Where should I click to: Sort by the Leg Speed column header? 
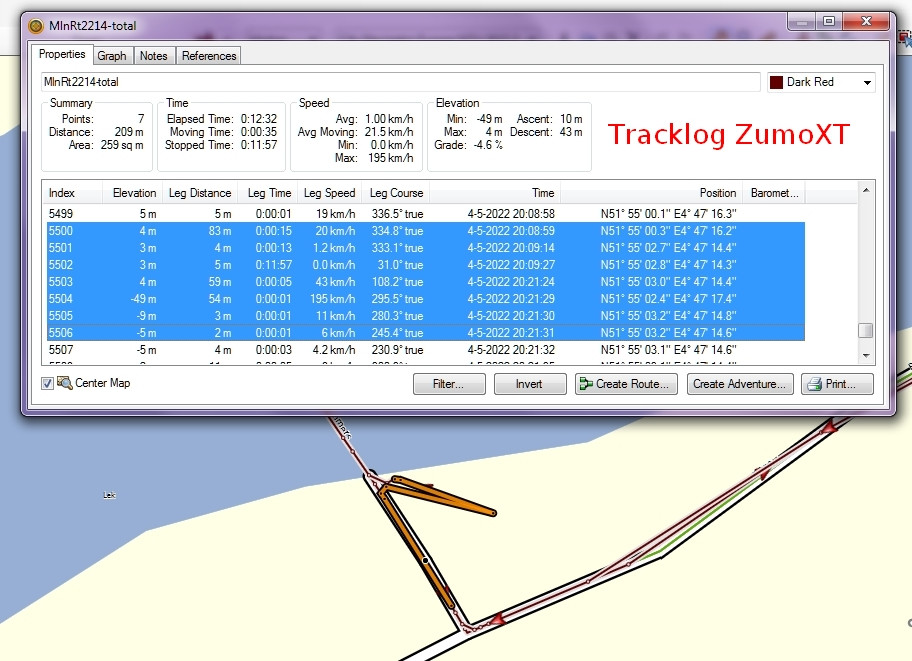point(330,193)
